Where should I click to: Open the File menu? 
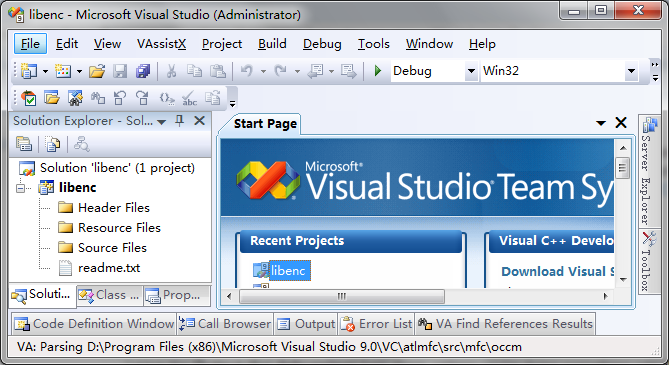(x=30, y=44)
